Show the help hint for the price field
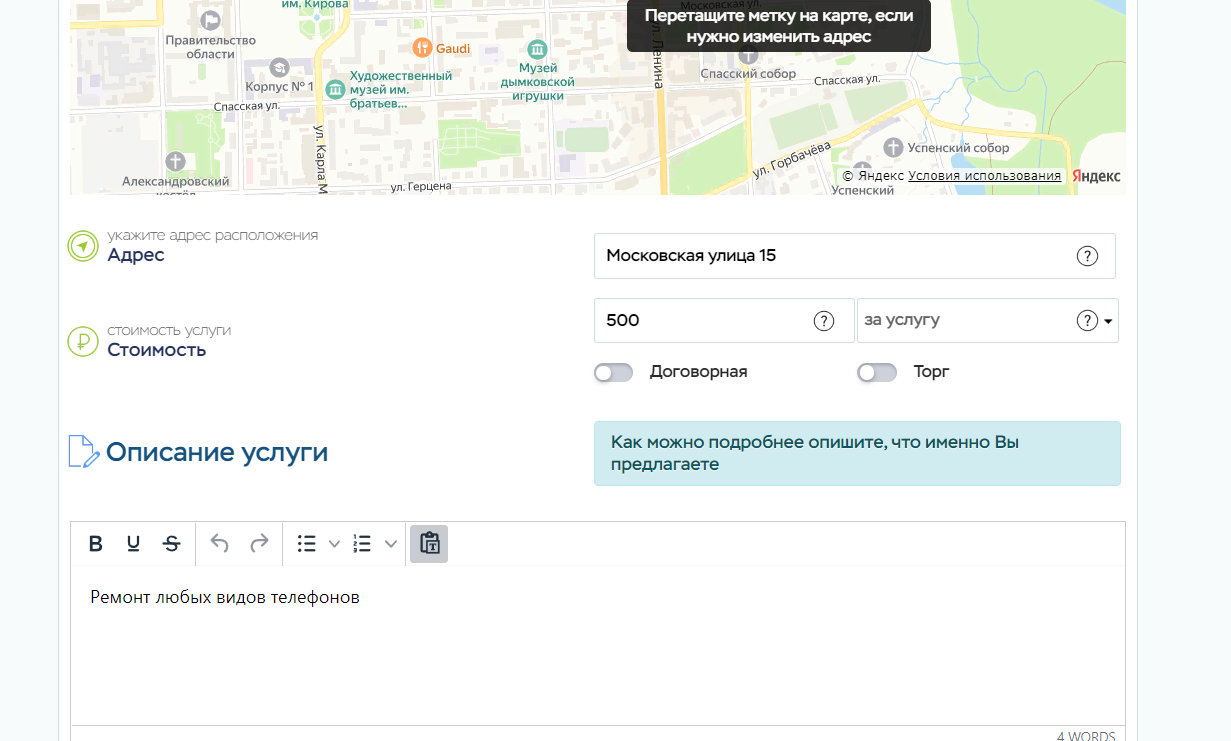Image resolution: width=1231 pixels, height=741 pixels. (x=823, y=321)
